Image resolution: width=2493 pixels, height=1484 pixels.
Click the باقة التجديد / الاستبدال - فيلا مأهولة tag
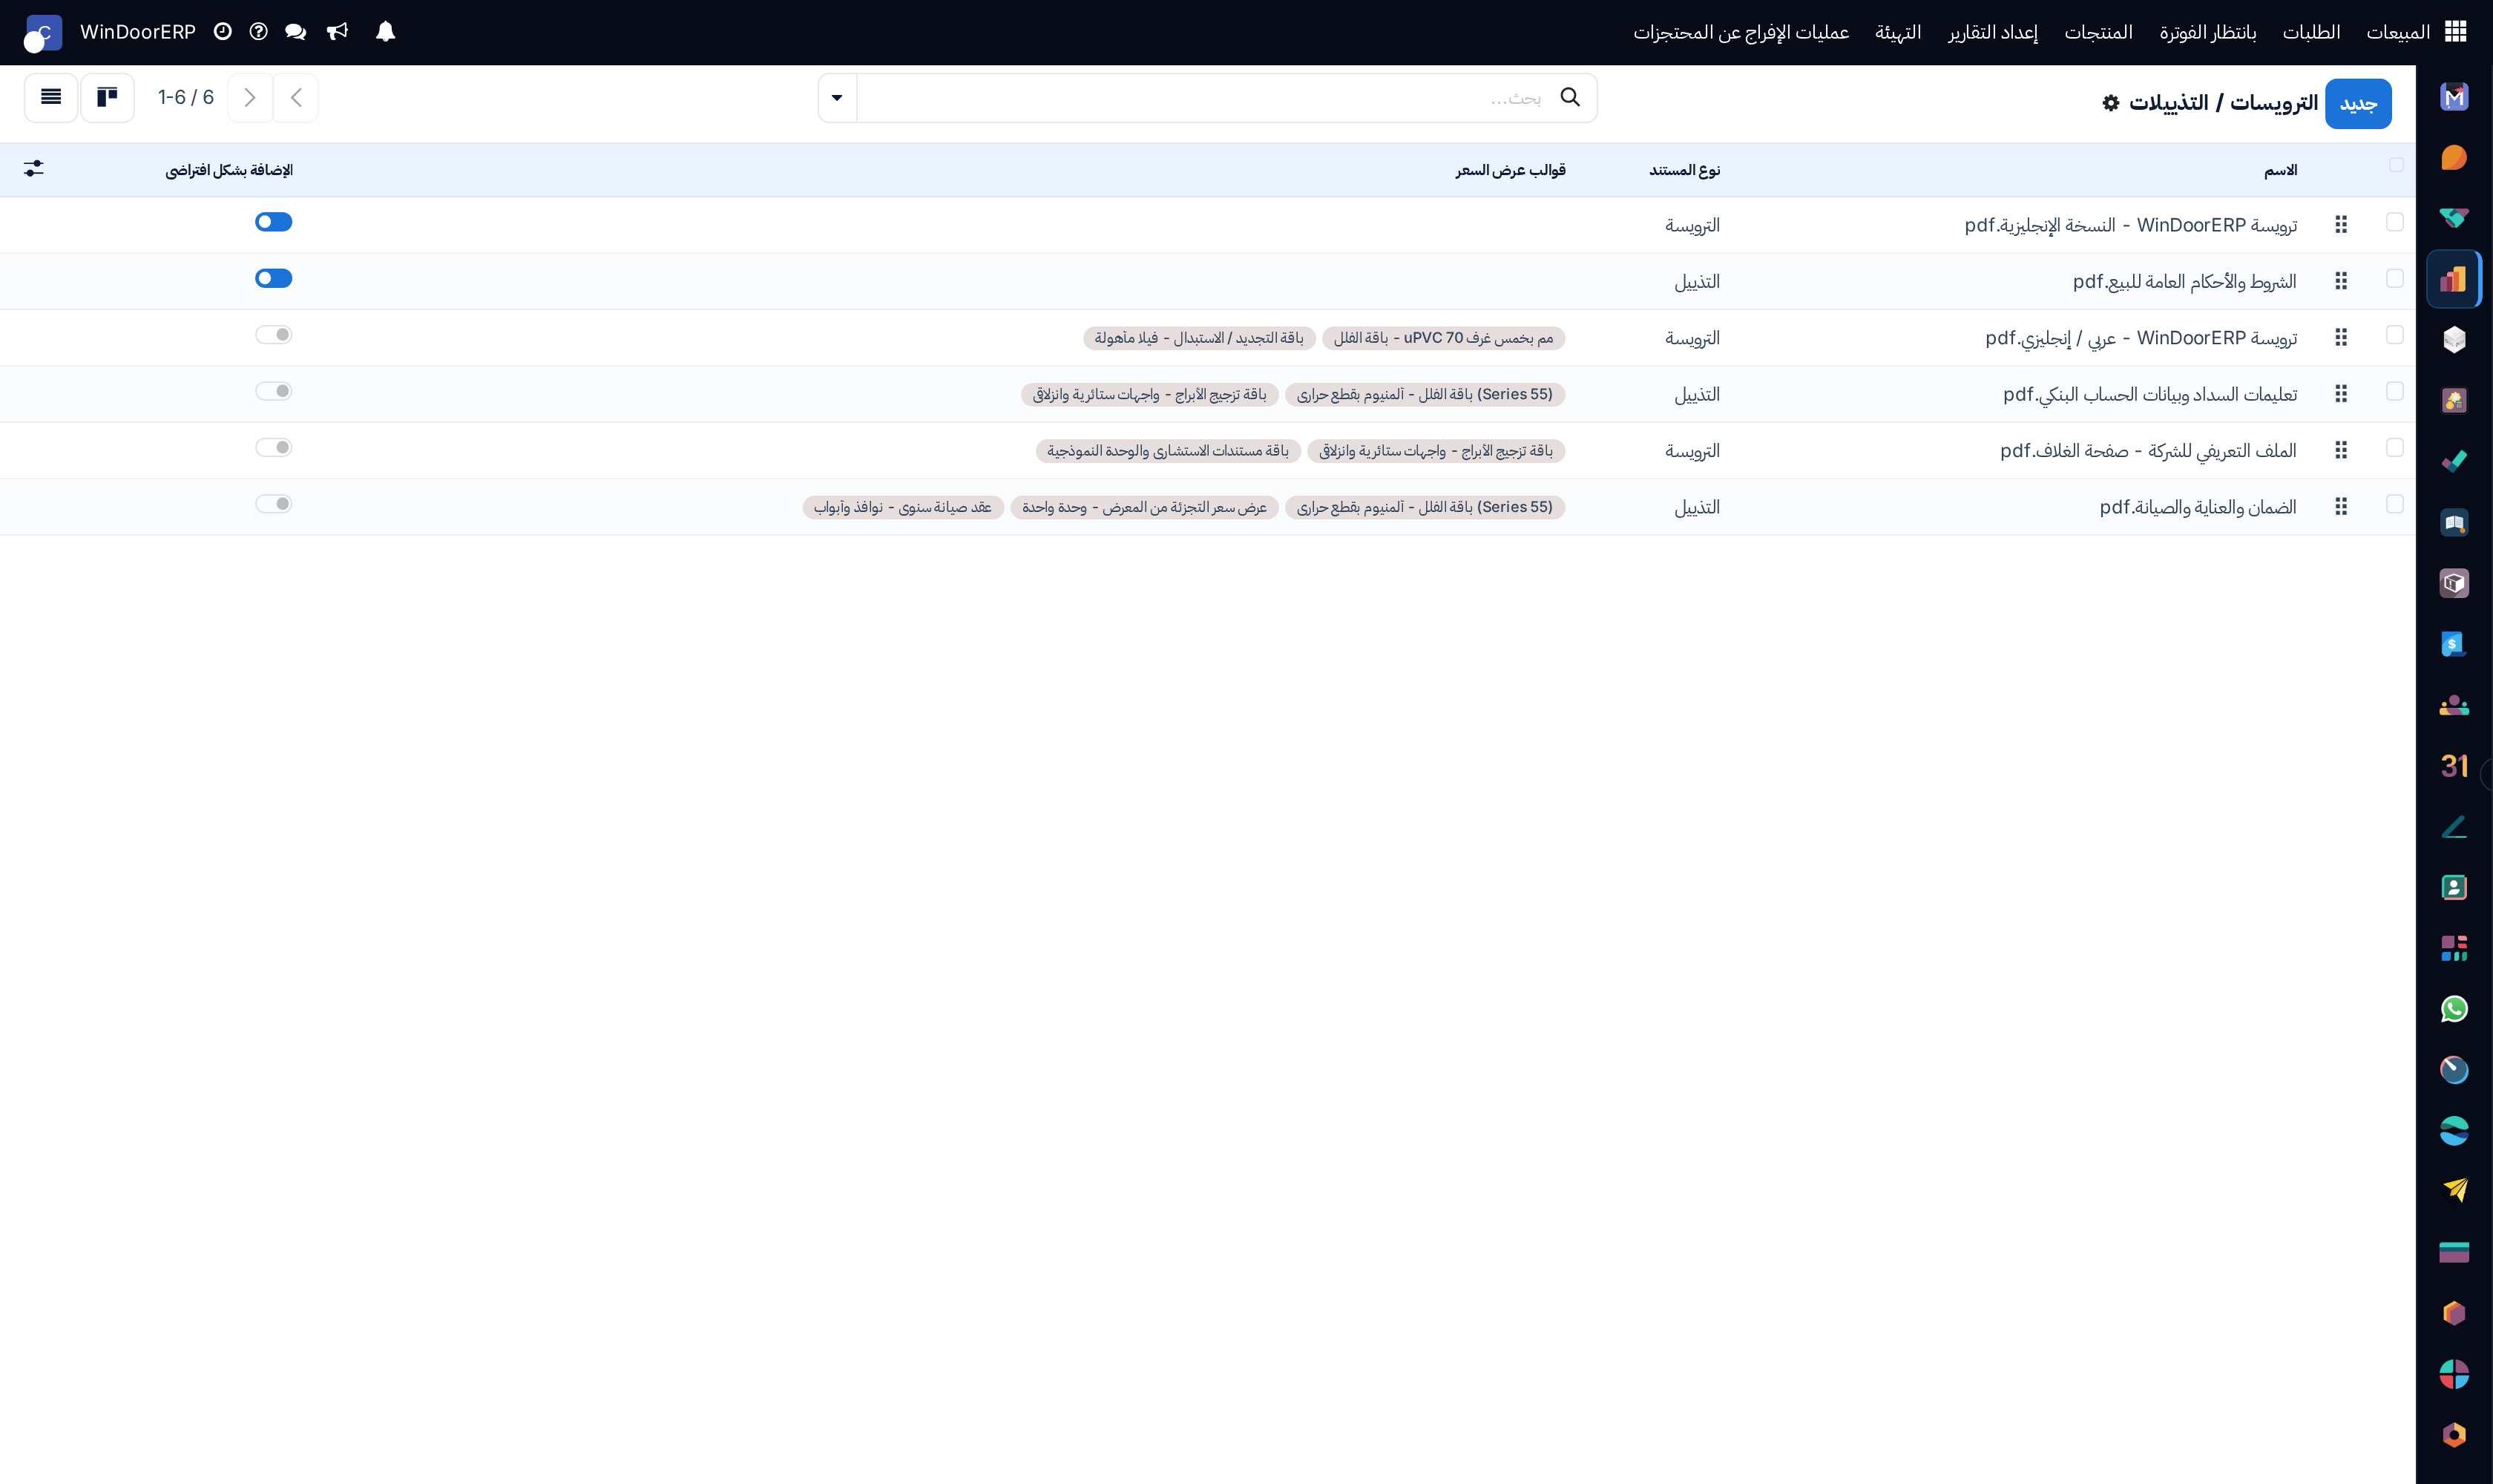pos(1199,338)
